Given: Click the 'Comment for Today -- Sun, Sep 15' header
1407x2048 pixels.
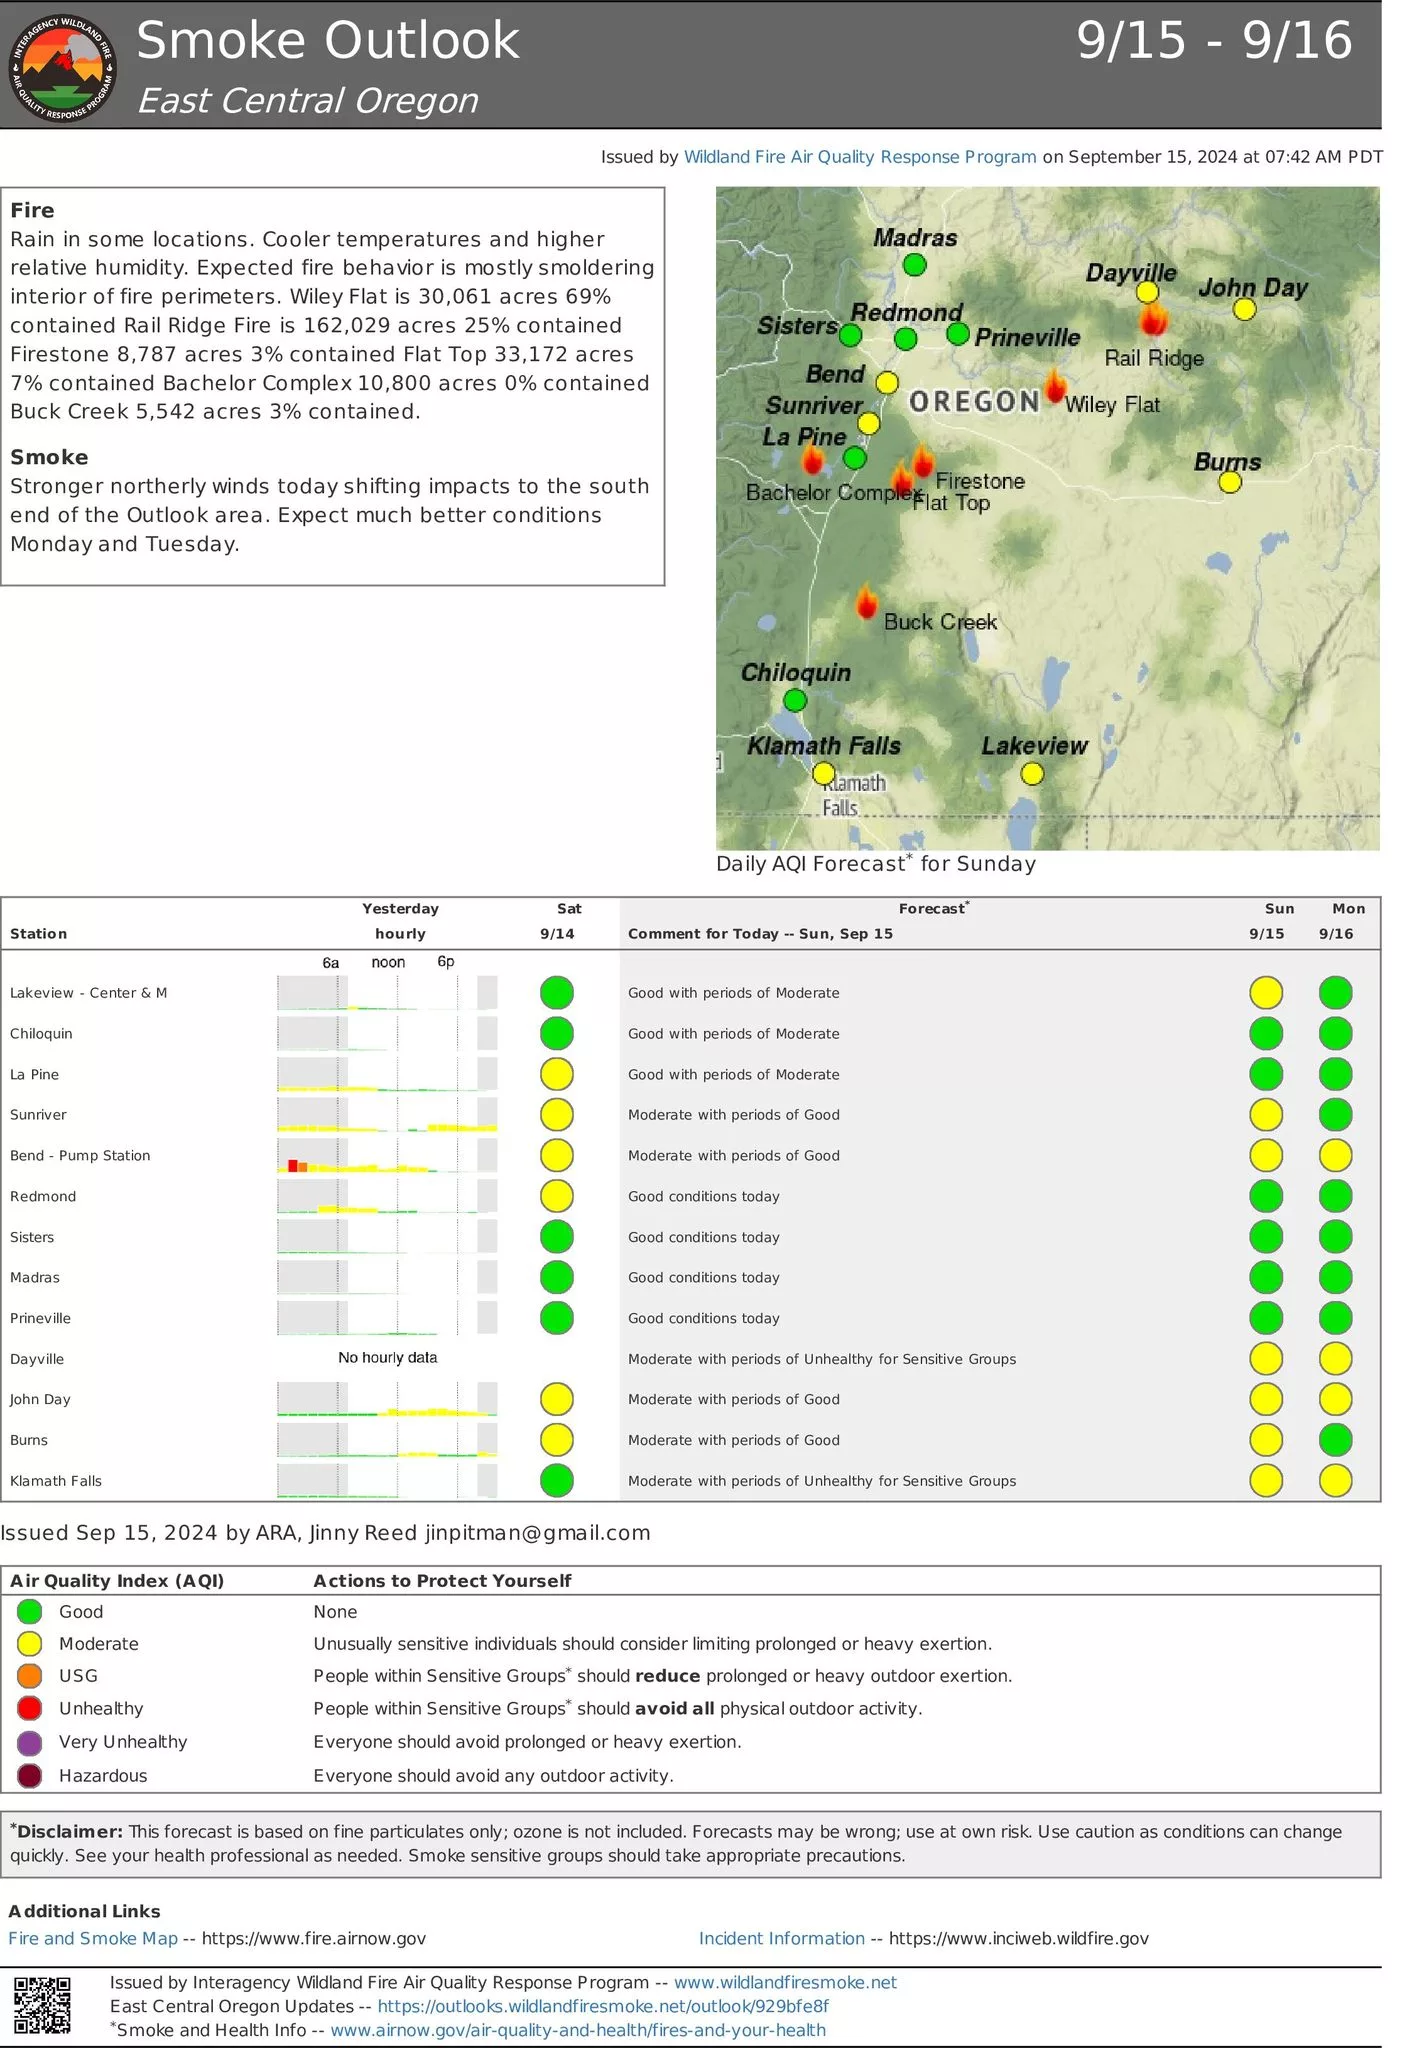Looking at the screenshot, I should pos(760,934).
